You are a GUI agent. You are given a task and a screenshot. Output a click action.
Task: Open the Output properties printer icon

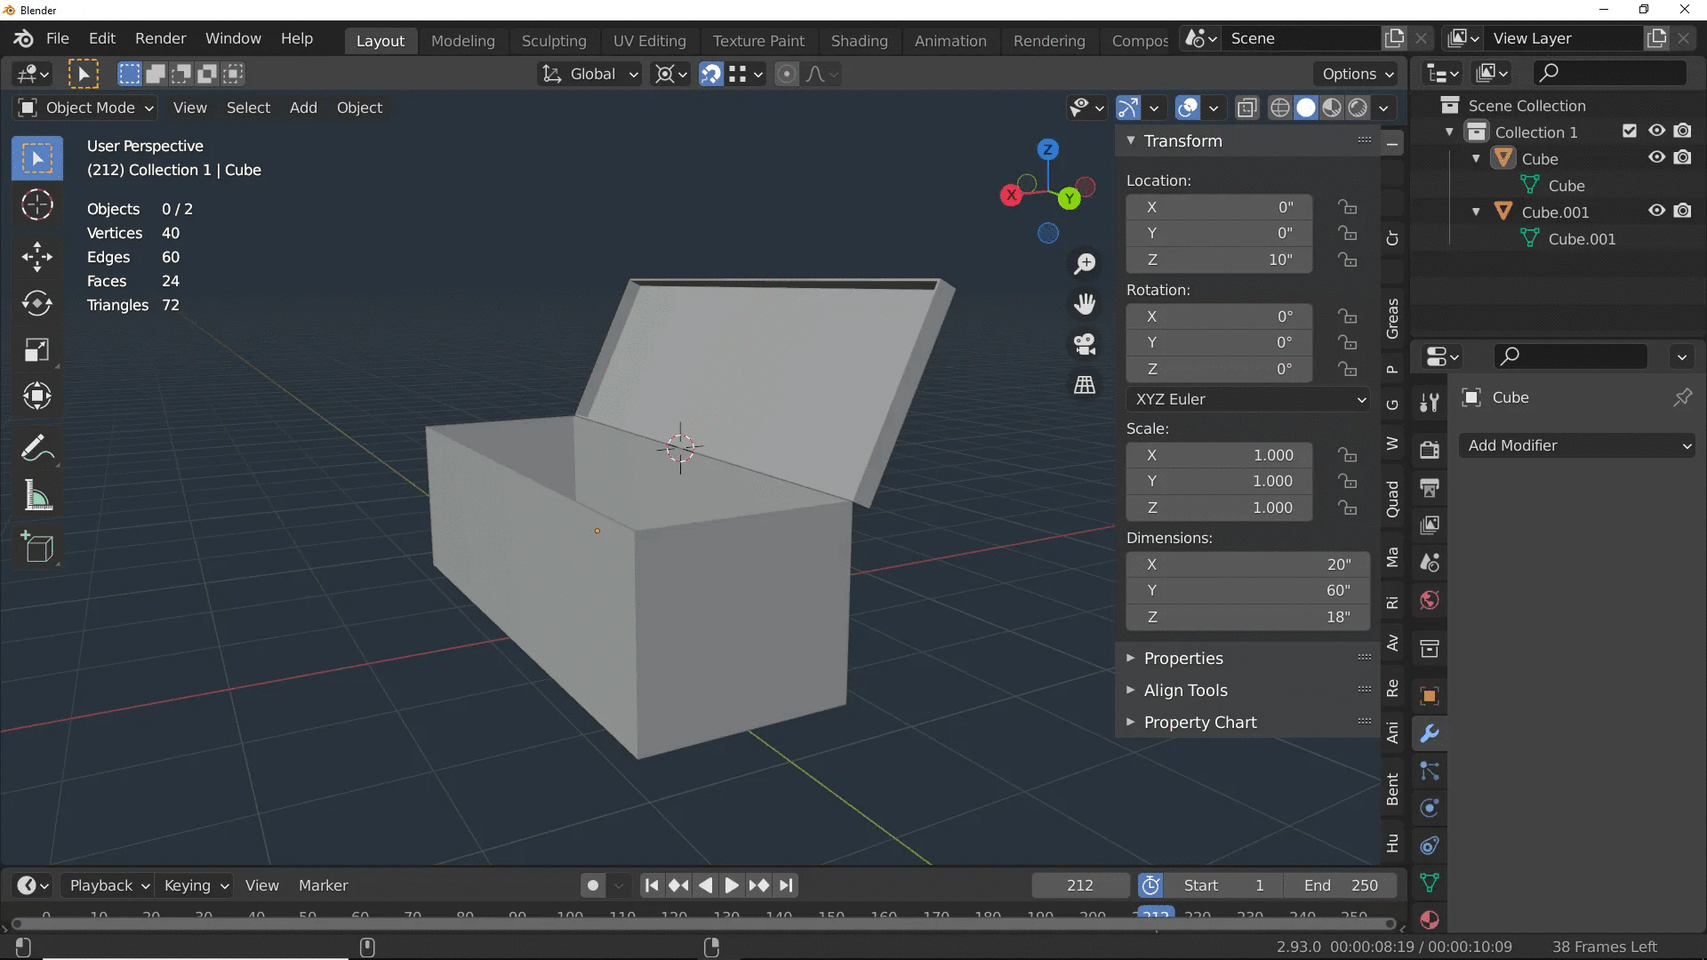[1429, 487]
